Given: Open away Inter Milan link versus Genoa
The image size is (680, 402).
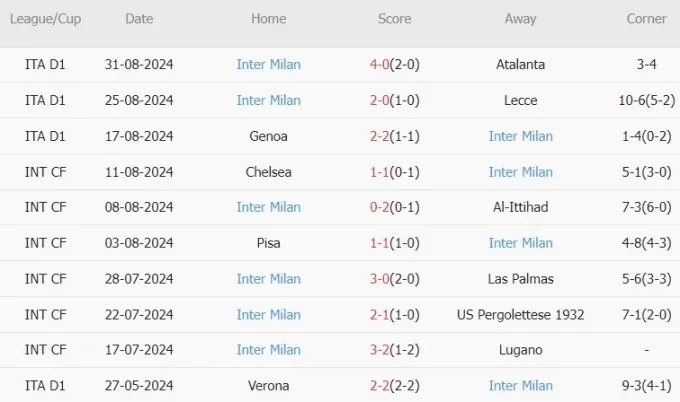Looking at the screenshot, I should coord(520,137).
